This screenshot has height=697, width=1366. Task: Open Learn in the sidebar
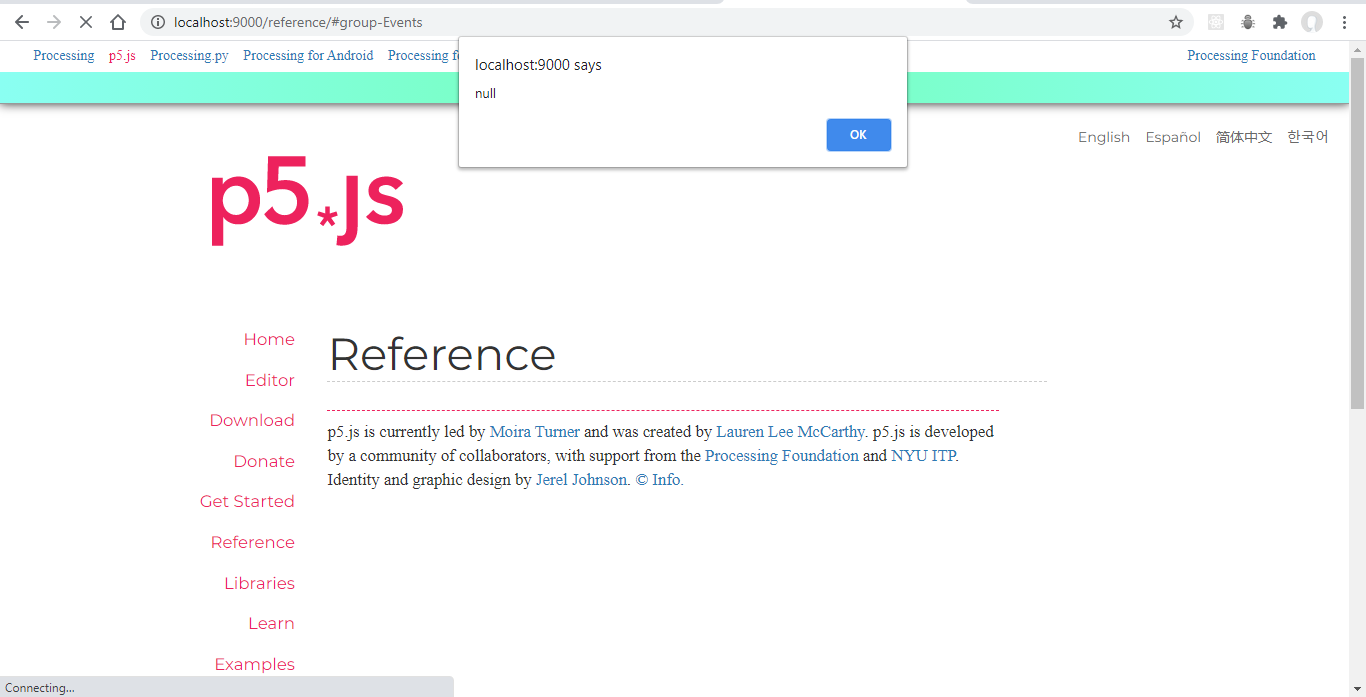[x=271, y=624]
